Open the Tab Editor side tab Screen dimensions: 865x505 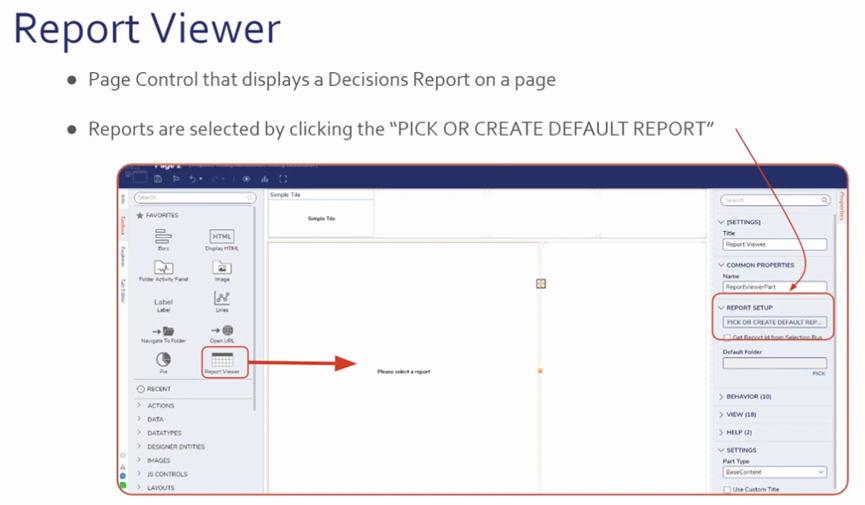(x=123, y=291)
